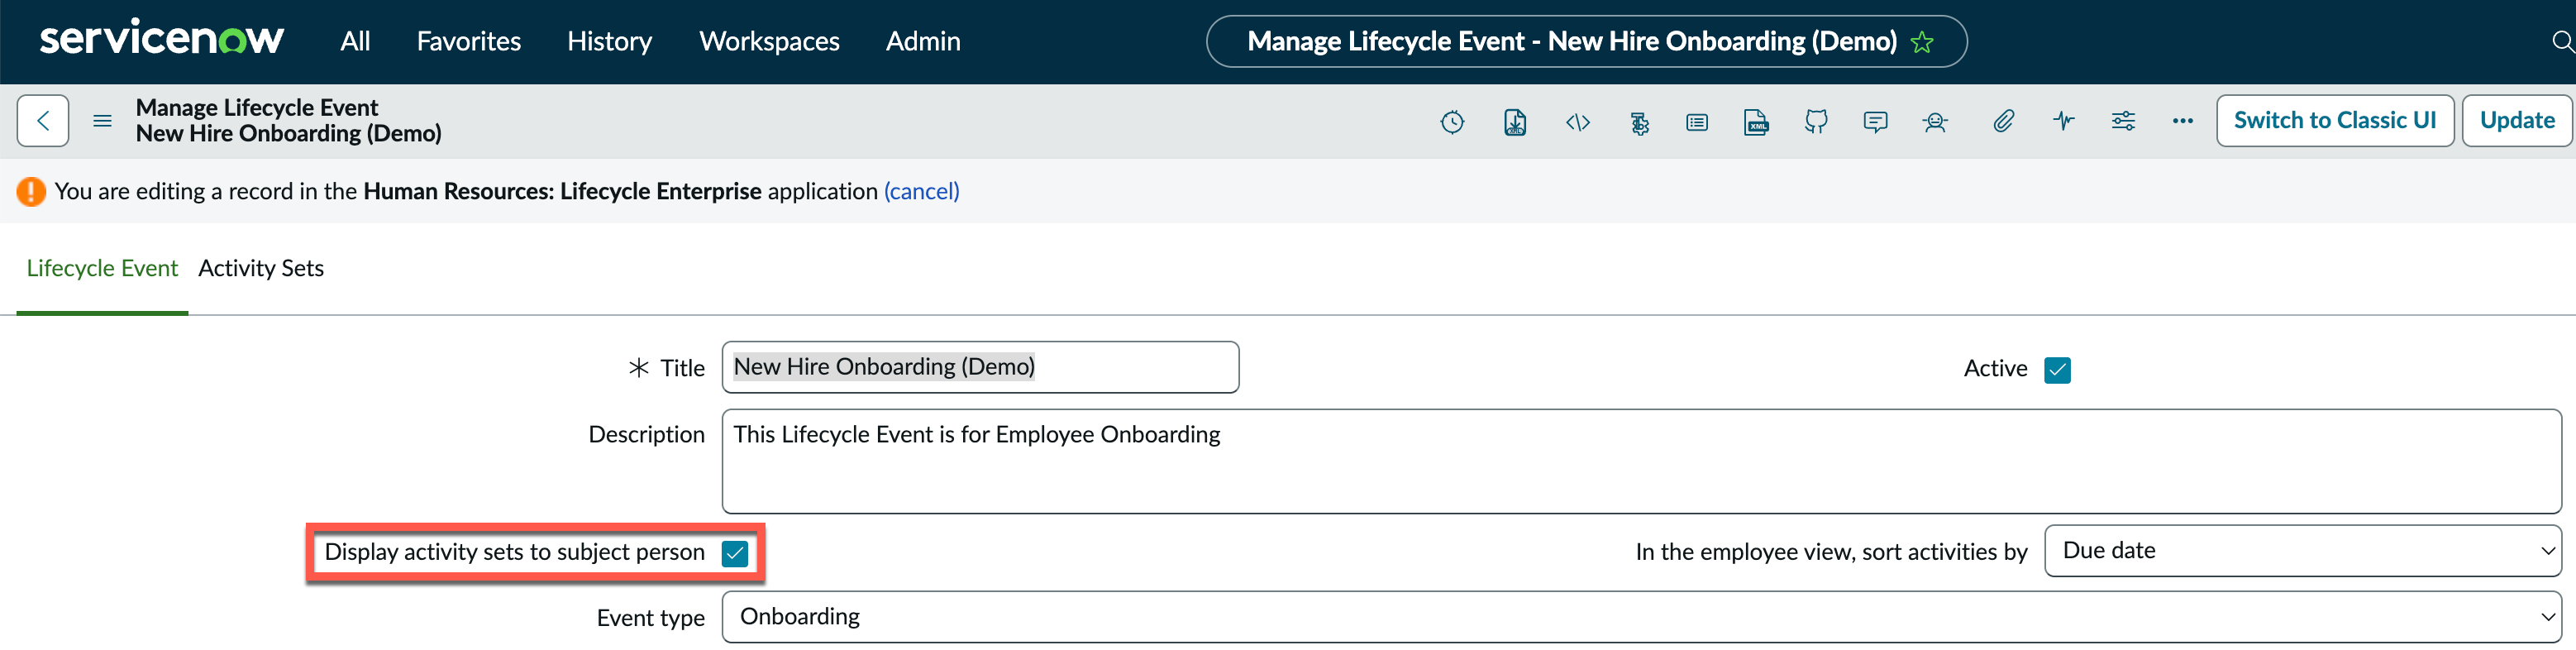
Task: Click the cancel link in banner
Action: click(921, 191)
